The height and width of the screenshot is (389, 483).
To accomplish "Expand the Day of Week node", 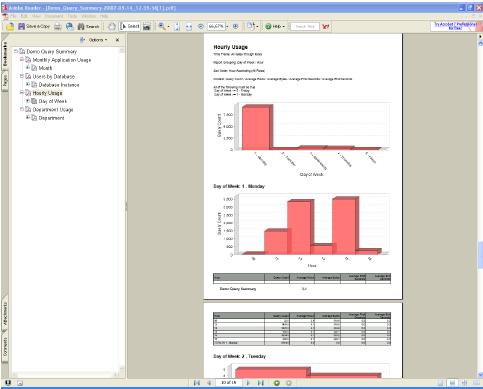I will tap(28, 101).
